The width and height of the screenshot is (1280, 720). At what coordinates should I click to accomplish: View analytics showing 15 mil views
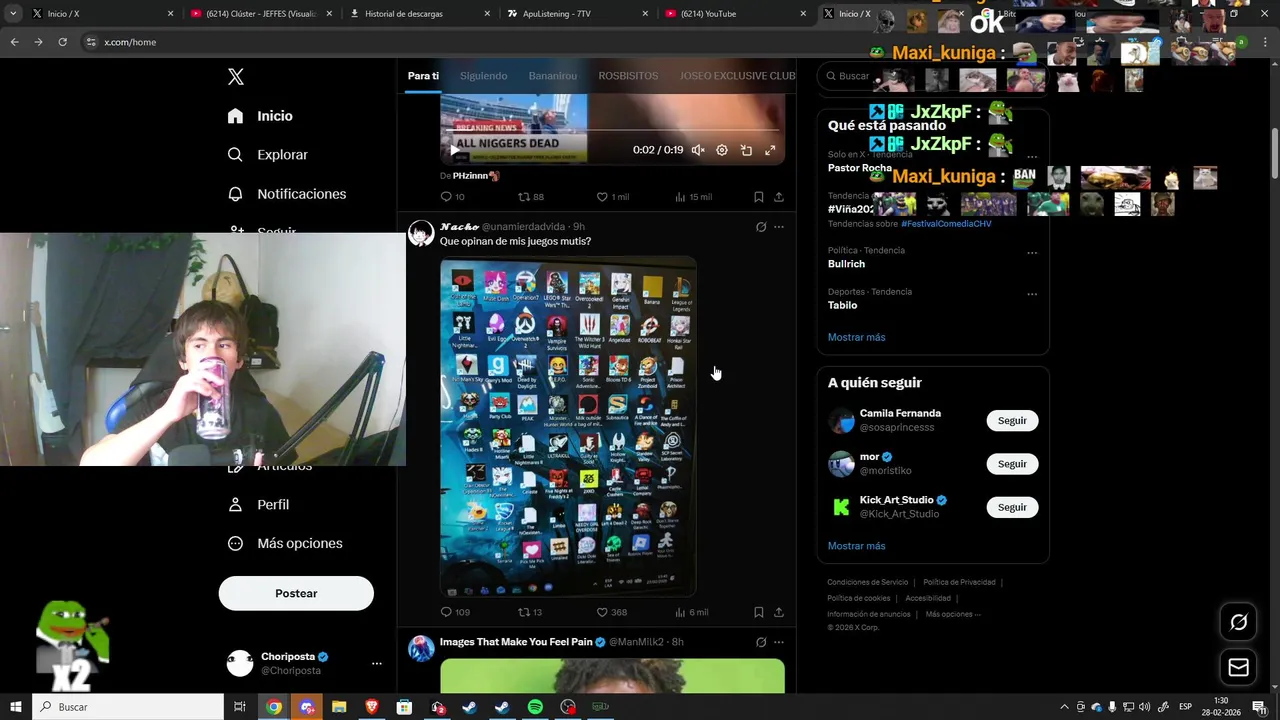(x=693, y=197)
